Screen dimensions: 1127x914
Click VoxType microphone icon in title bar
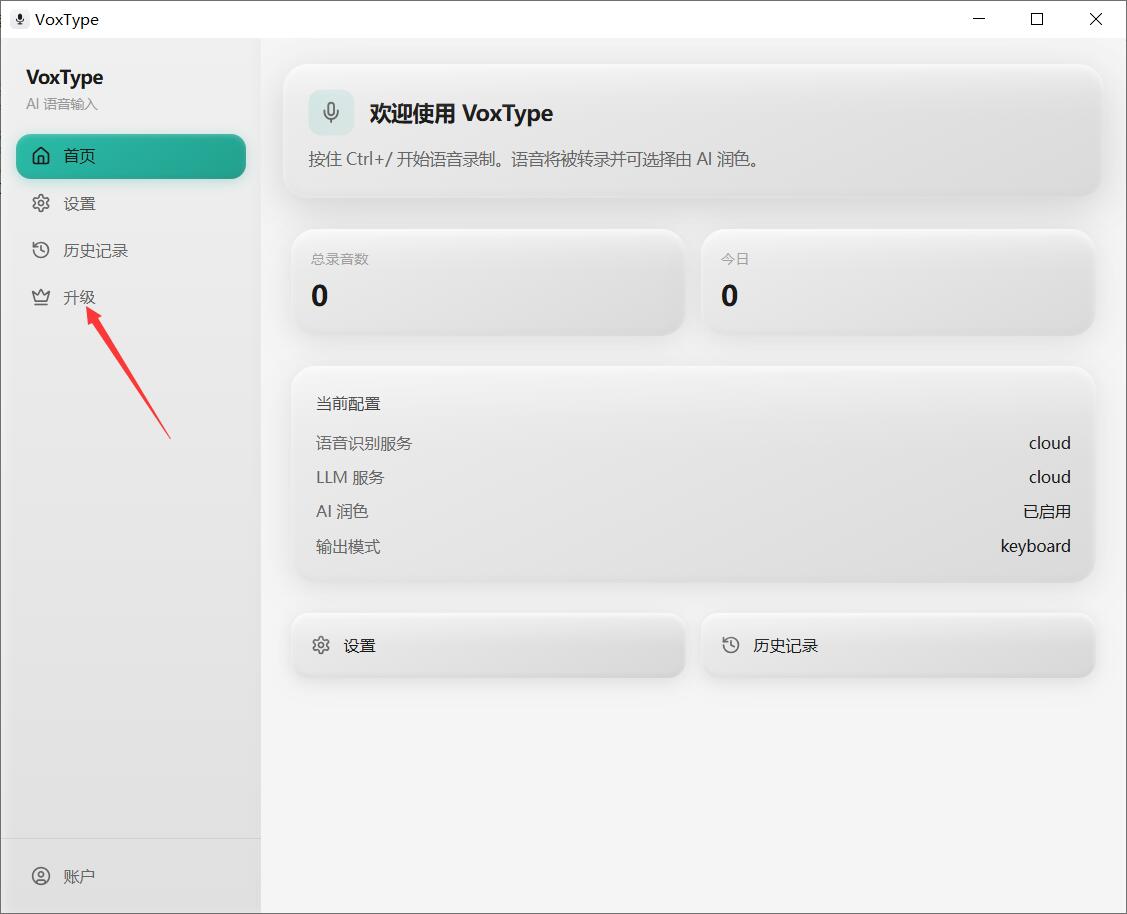click(x=20, y=19)
